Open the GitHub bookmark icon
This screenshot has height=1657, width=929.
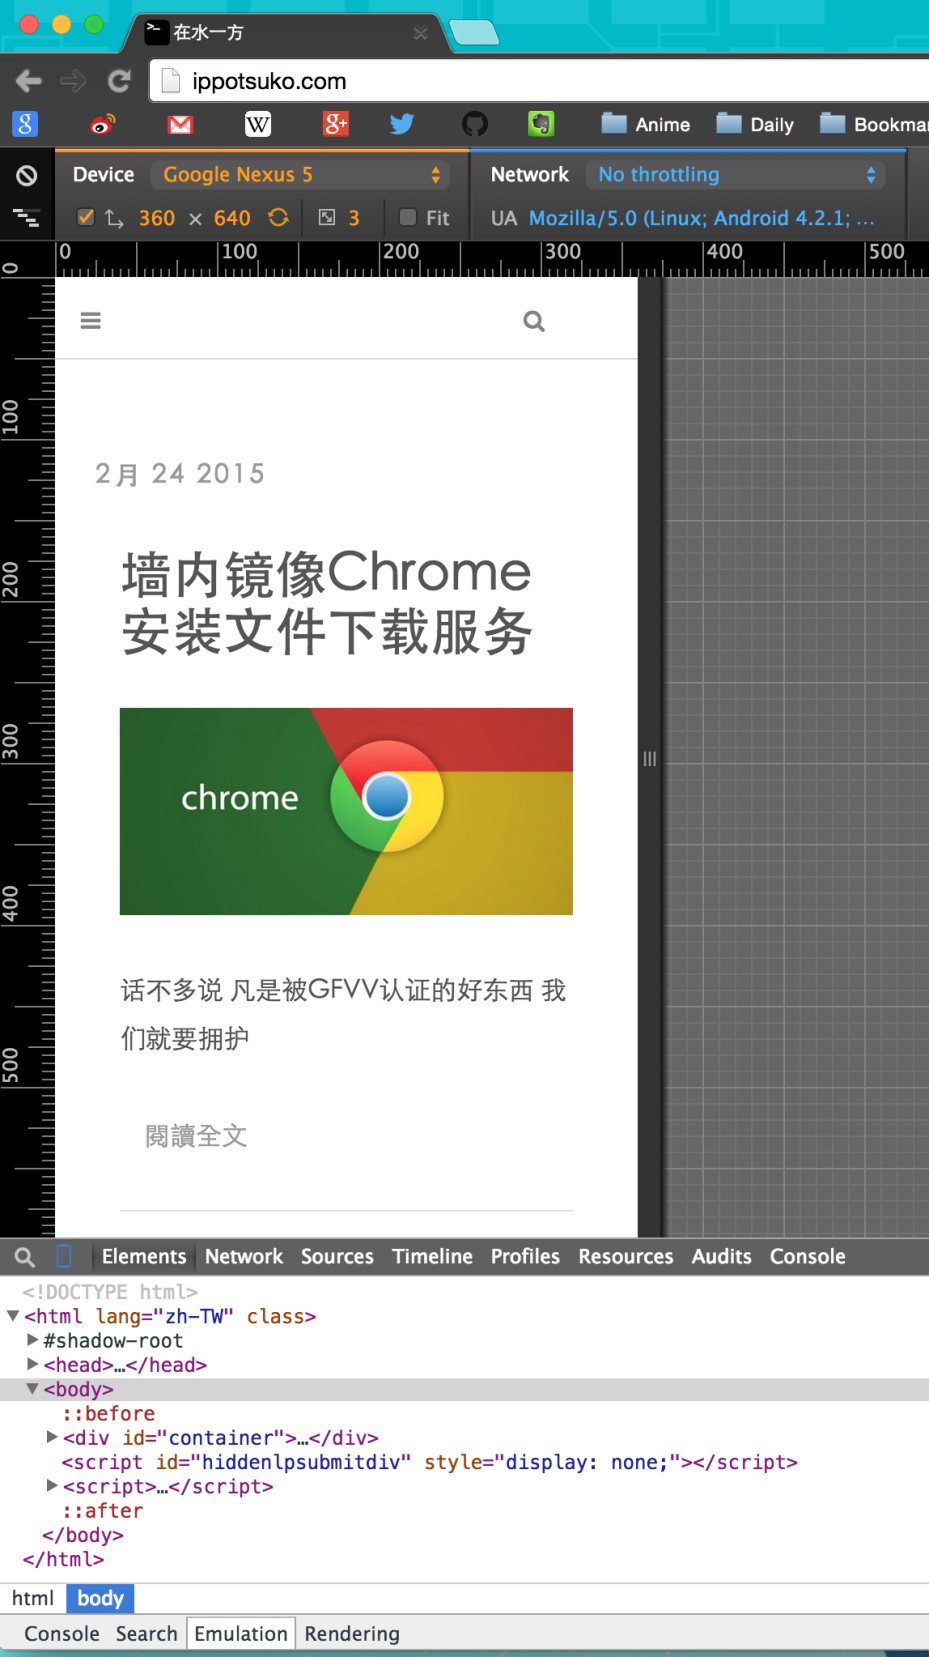pyautogui.click(x=475, y=124)
